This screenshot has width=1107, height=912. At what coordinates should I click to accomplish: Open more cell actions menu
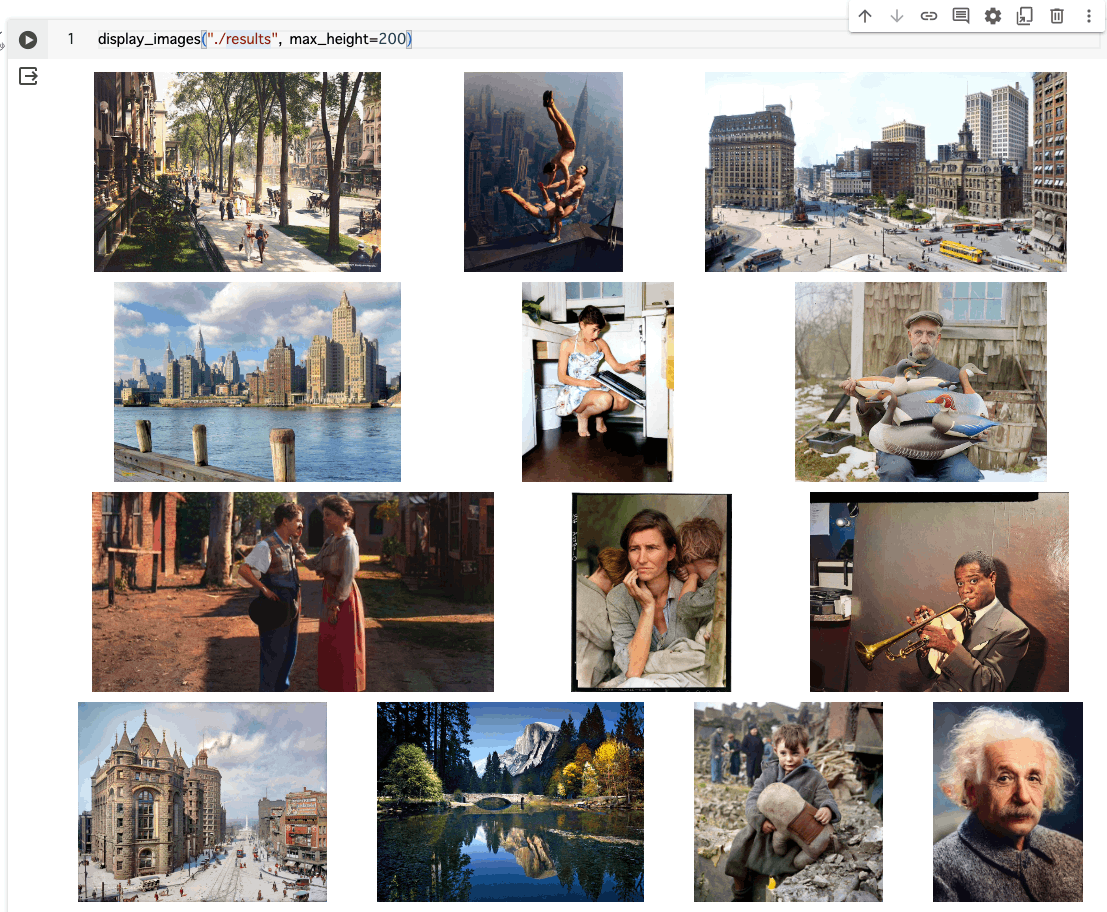1089,16
